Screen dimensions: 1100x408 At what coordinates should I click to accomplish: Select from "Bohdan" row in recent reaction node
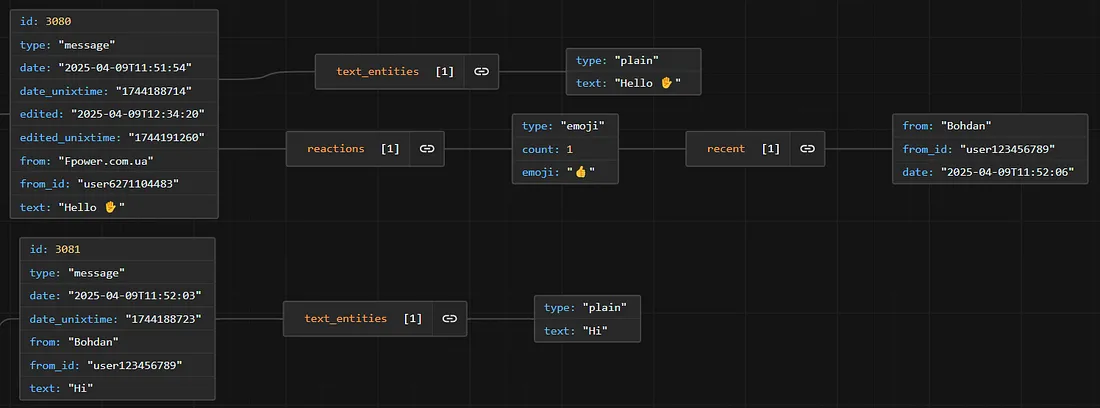(990, 125)
